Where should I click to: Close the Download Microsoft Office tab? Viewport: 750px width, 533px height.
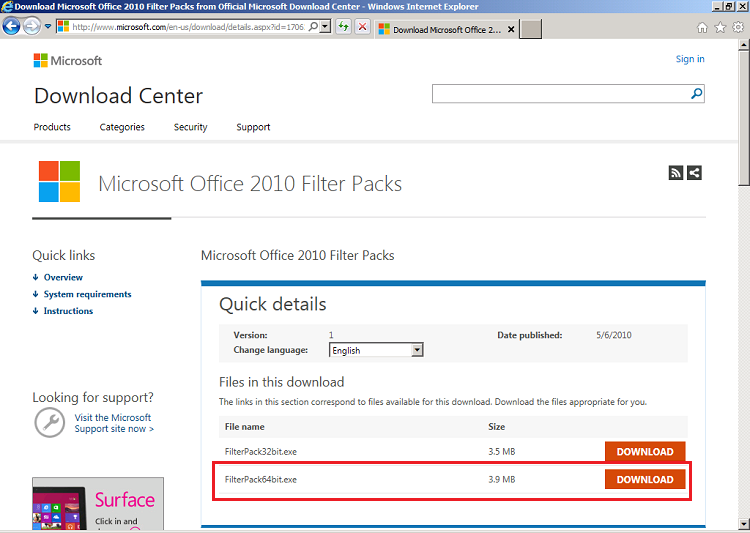512,29
